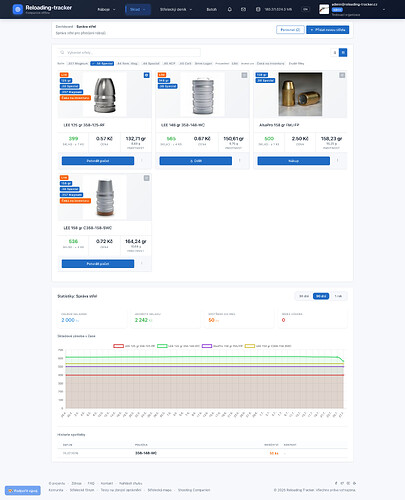The height and width of the screenshot is (500, 405).
Task: Select the 1 rok statistics period tab
Action: click(338, 296)
